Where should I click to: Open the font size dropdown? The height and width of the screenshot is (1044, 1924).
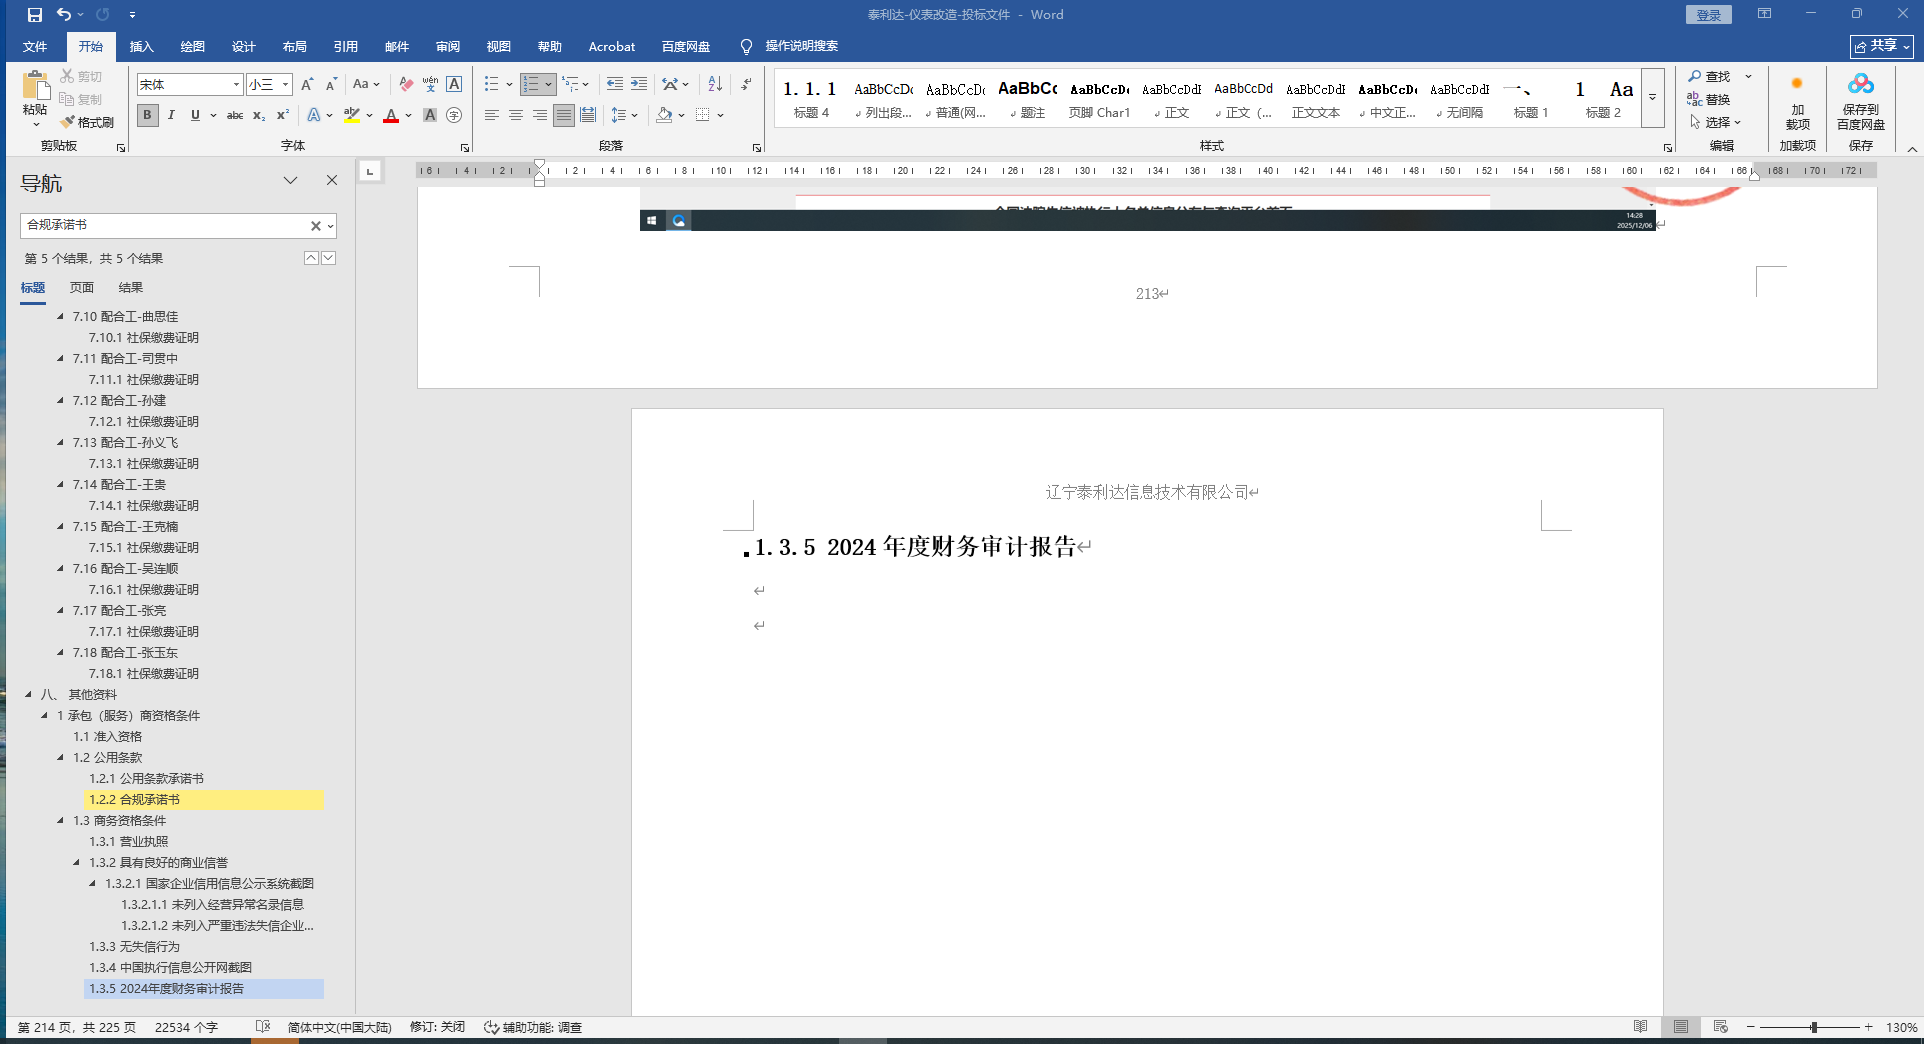pos(285,85)
